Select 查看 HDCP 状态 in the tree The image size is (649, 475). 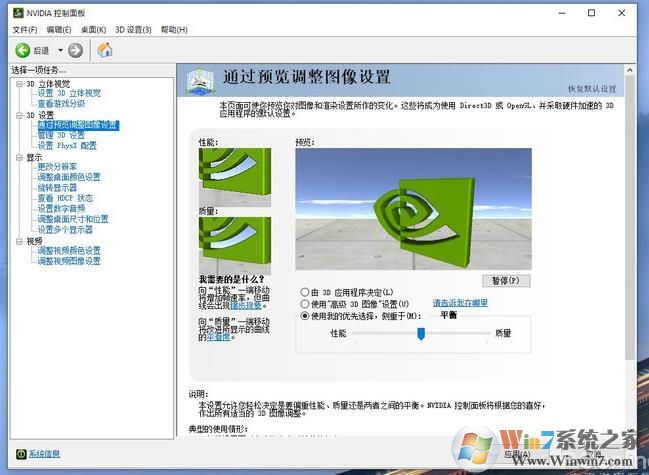click(x=65, y=198)
